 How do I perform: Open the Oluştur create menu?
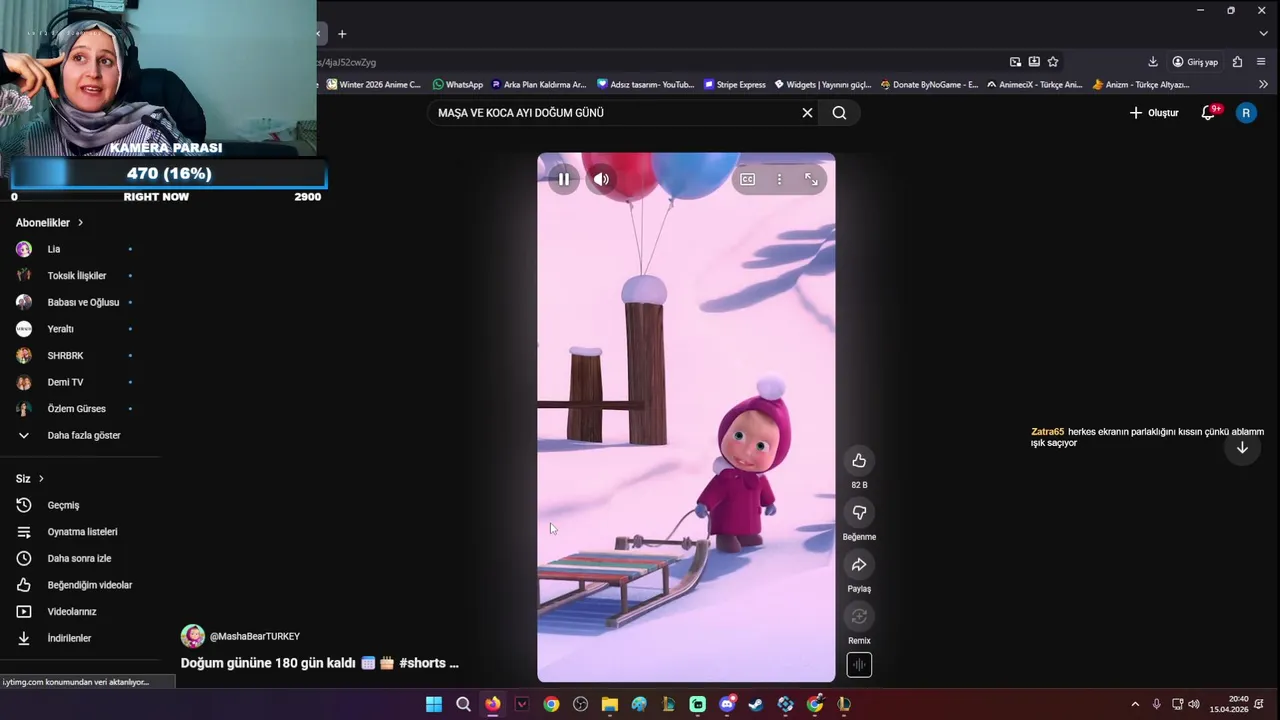(1154, 113)
